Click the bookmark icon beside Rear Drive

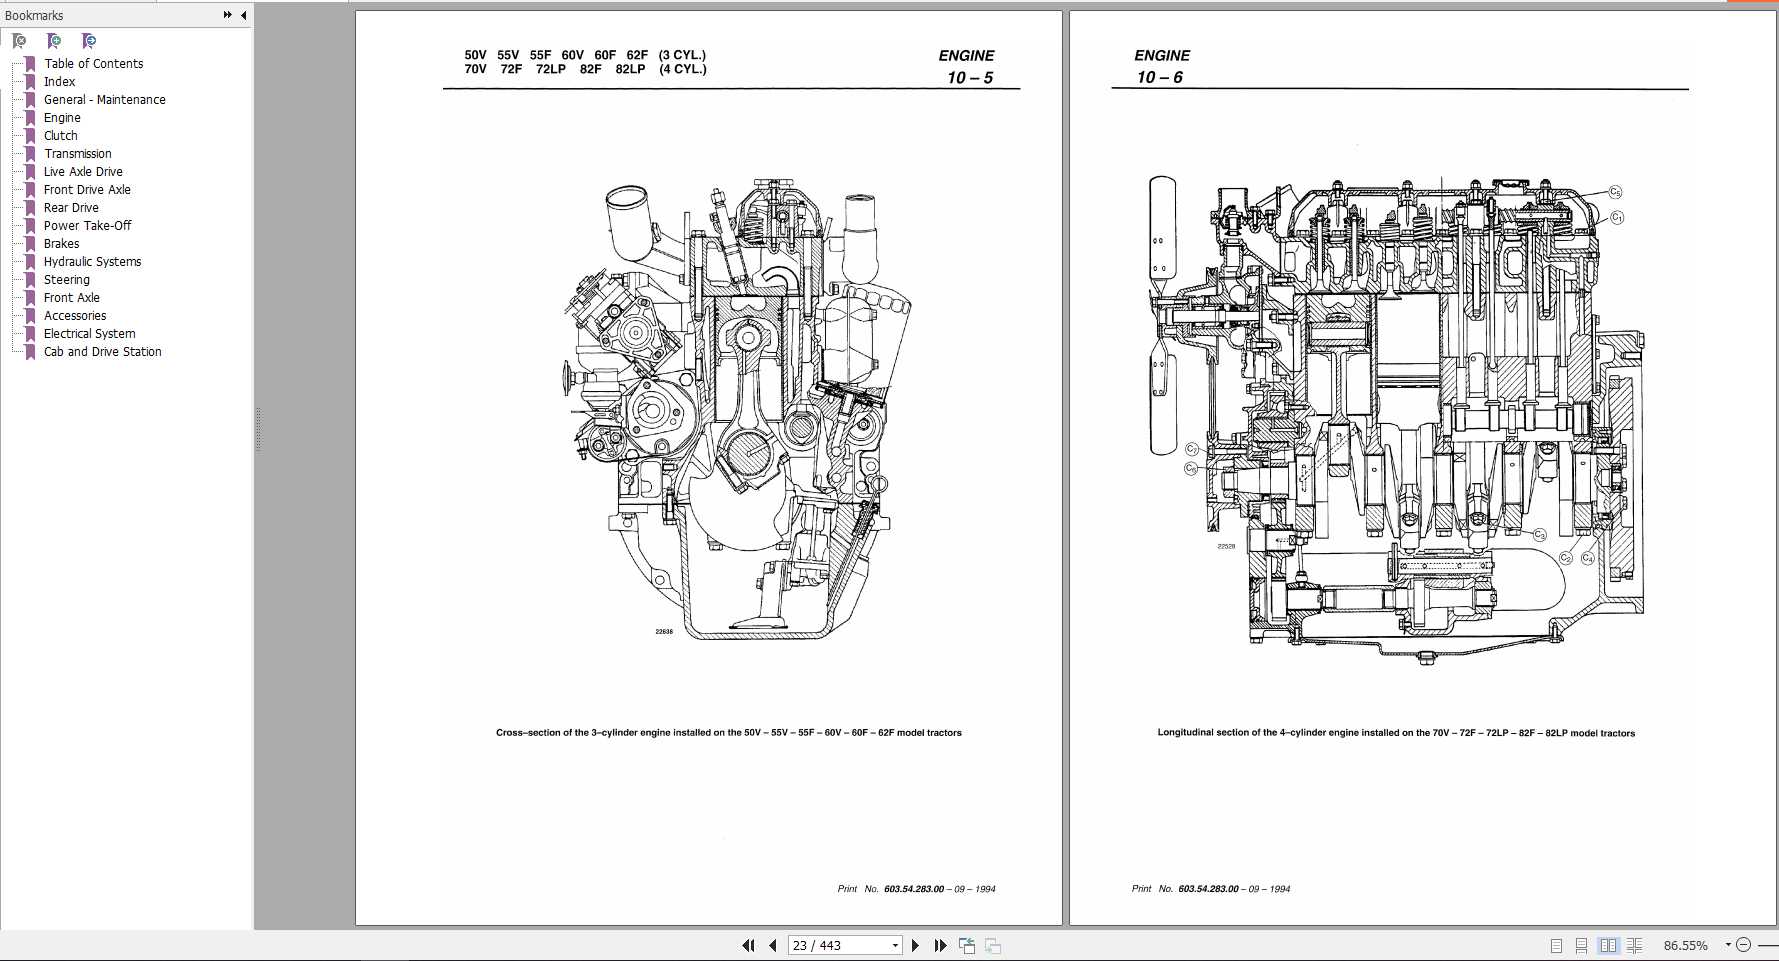(x=30, y=208)
